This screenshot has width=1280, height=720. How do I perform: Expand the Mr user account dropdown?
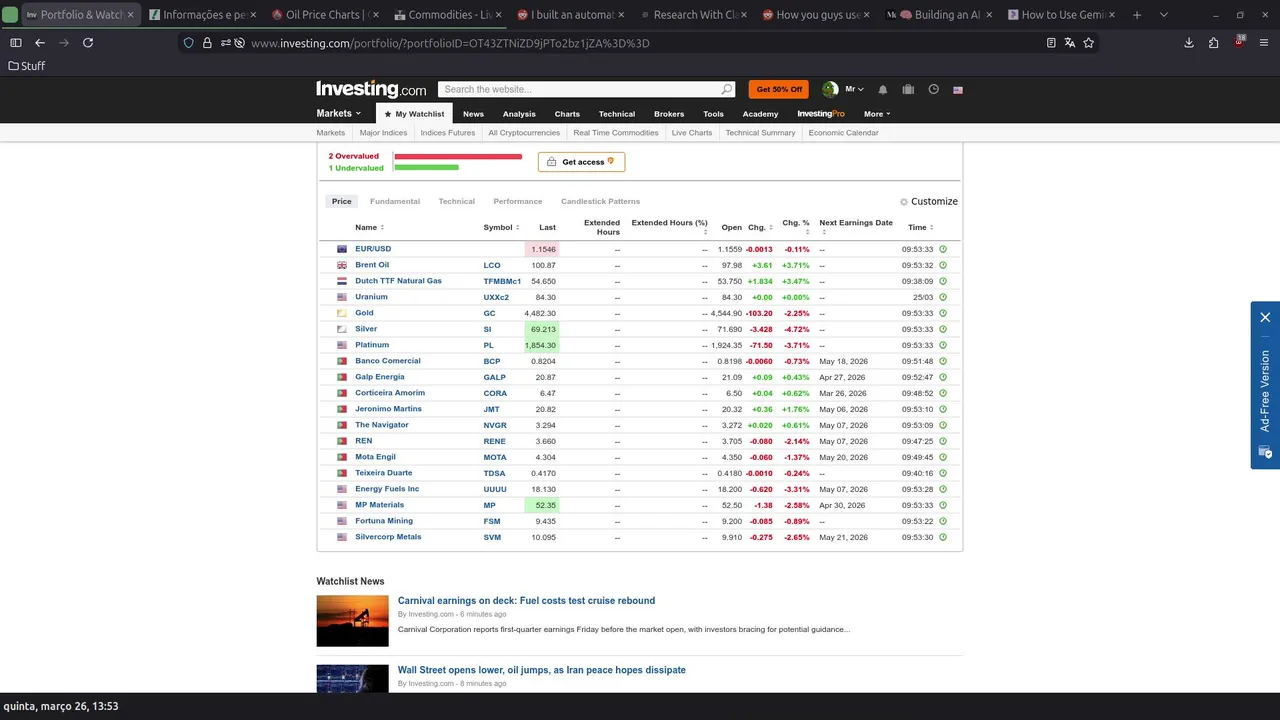(854, 89)
